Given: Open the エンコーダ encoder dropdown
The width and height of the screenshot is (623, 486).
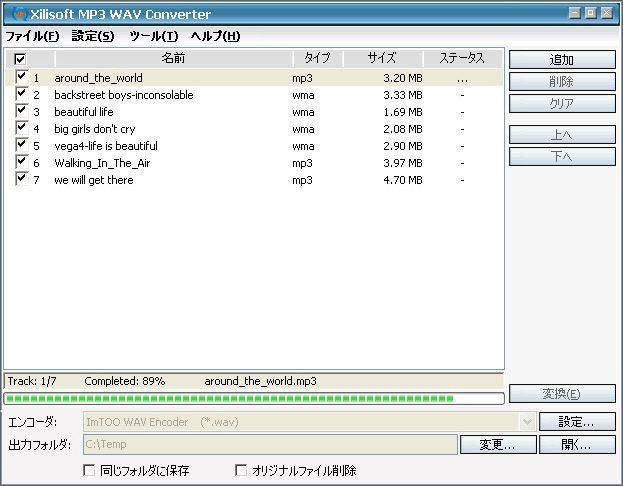Looking at the screenshot, I should coord(527,422).
